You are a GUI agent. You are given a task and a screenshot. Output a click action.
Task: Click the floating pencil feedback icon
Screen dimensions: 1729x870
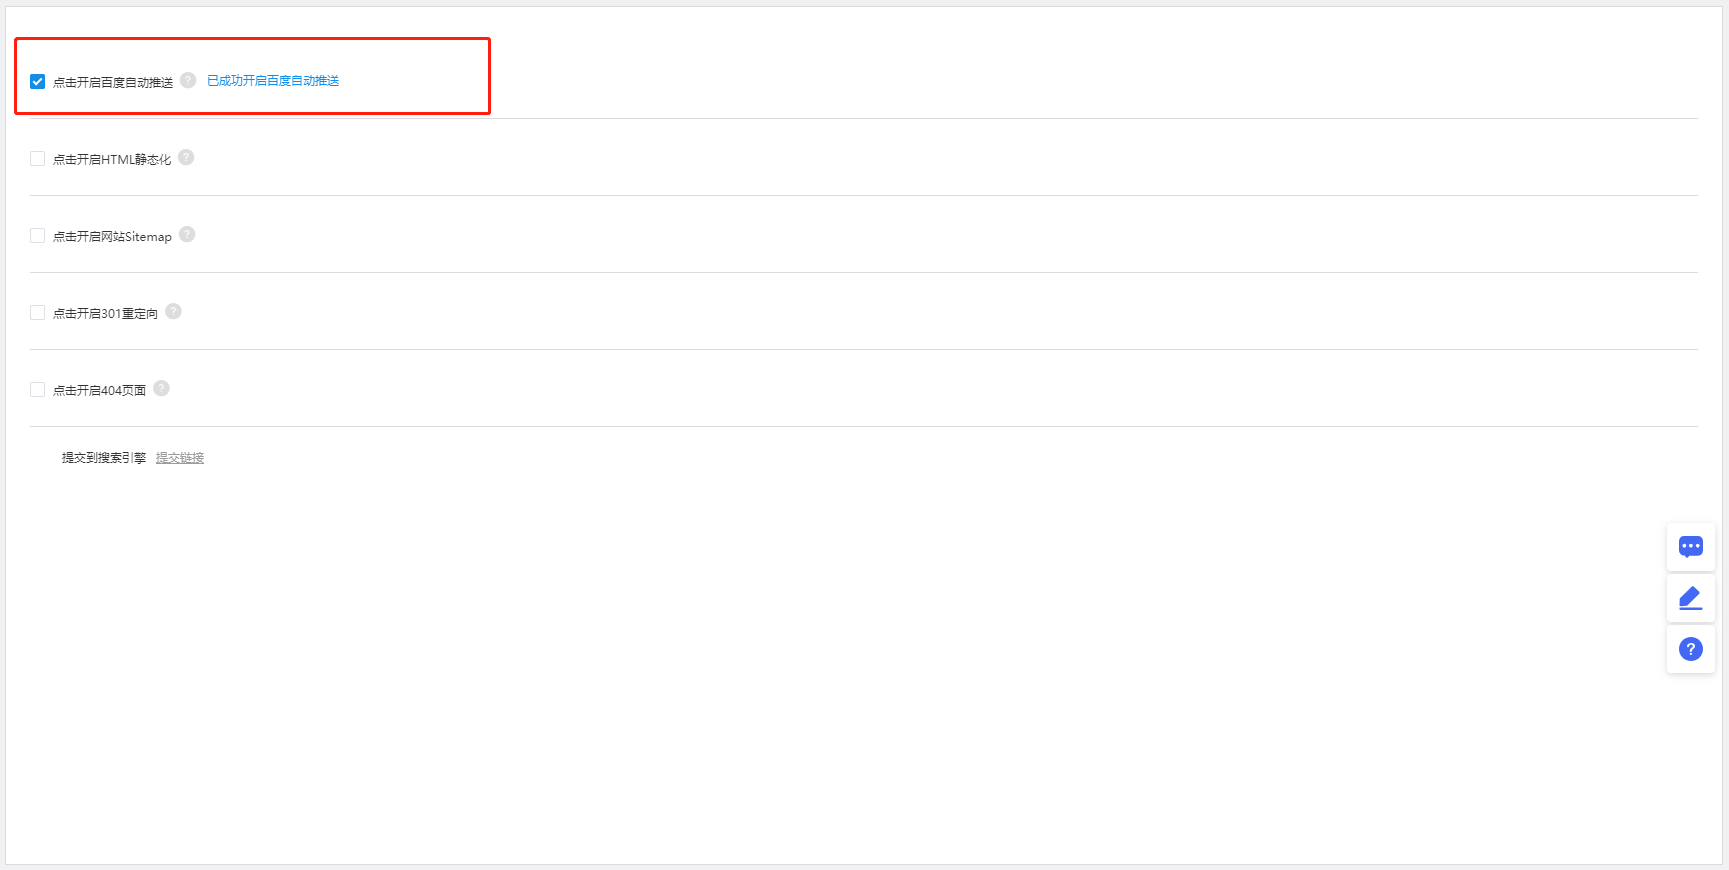[1690, 598]
